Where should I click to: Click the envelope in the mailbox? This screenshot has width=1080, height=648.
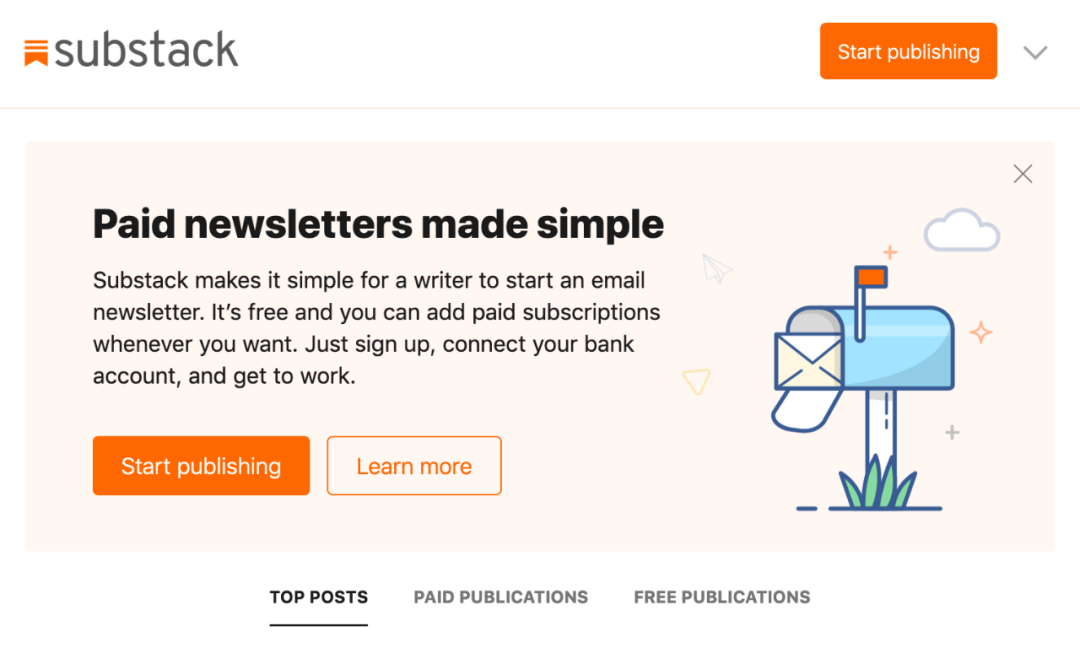point(808,361)
